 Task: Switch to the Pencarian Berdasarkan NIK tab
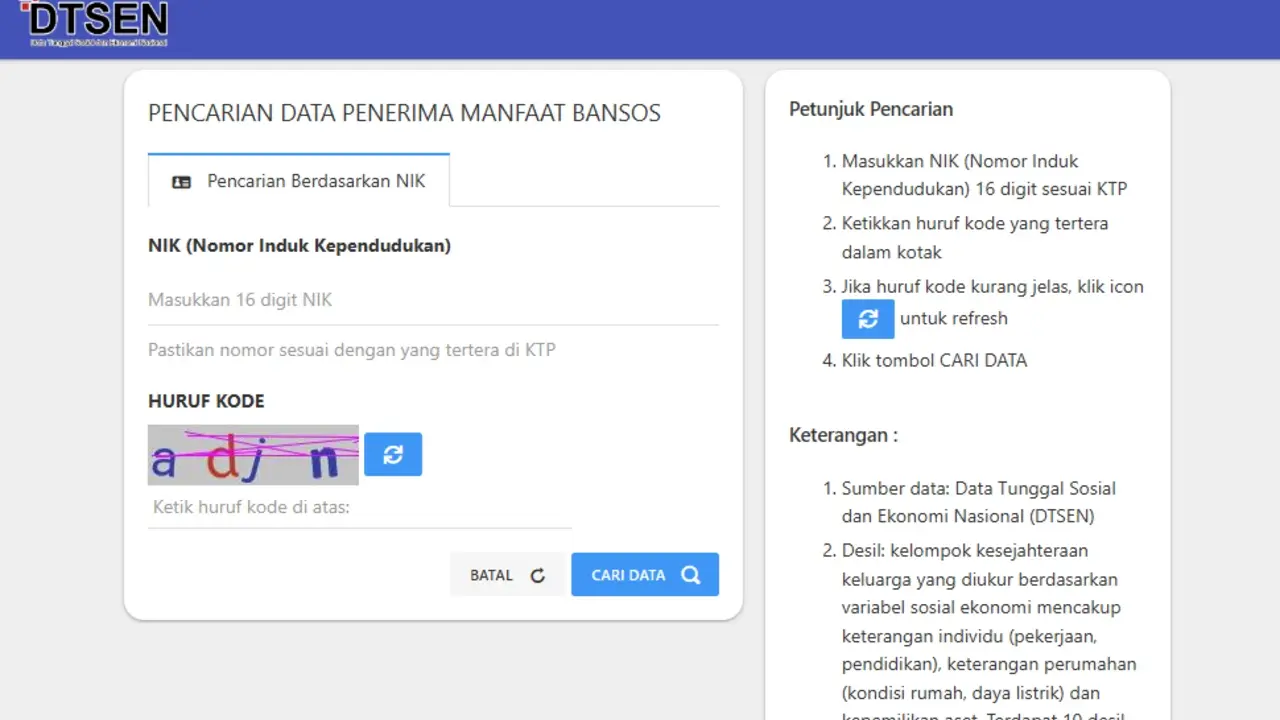click(x=298, y=181)
